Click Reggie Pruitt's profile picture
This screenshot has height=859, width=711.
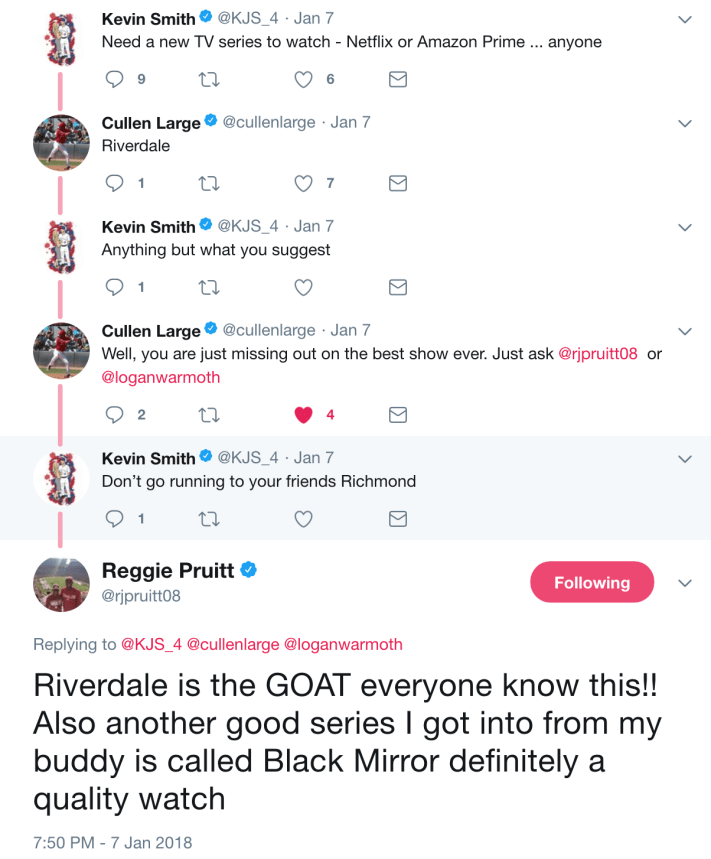[61, 584]
